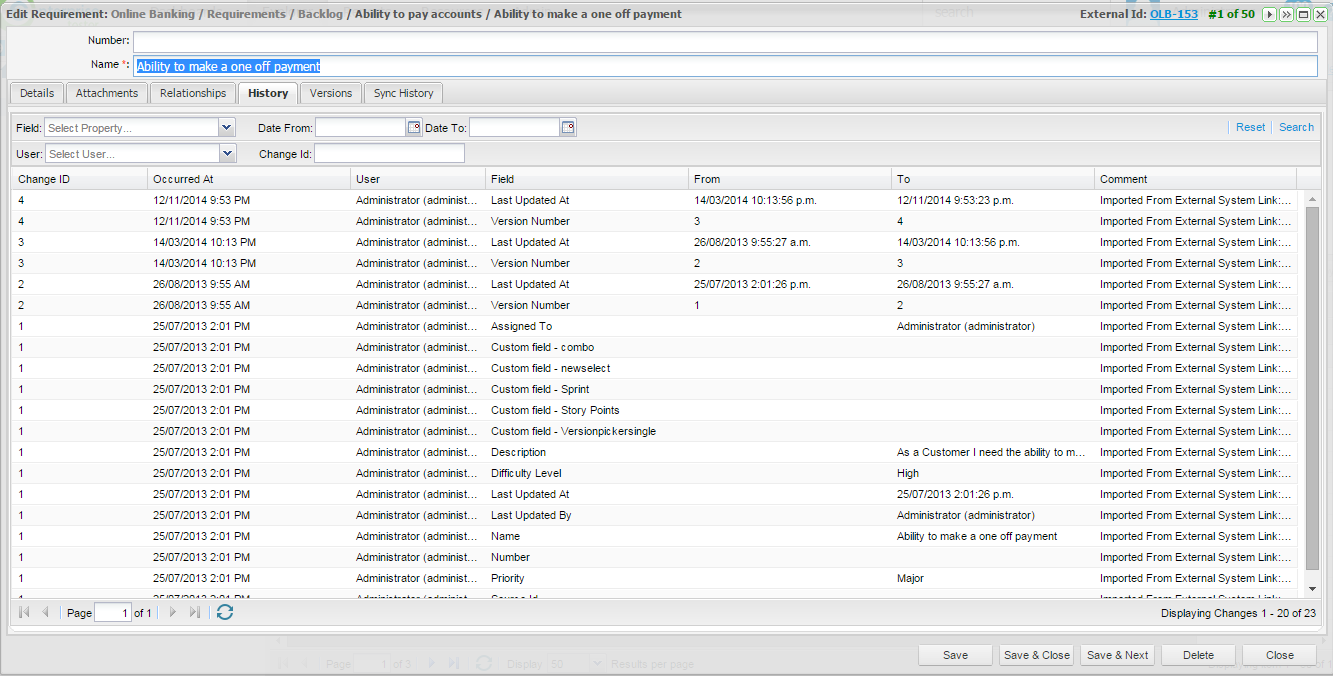
Task: Go to the next requirement using the arrow icon
Action: coord(1269,14)
